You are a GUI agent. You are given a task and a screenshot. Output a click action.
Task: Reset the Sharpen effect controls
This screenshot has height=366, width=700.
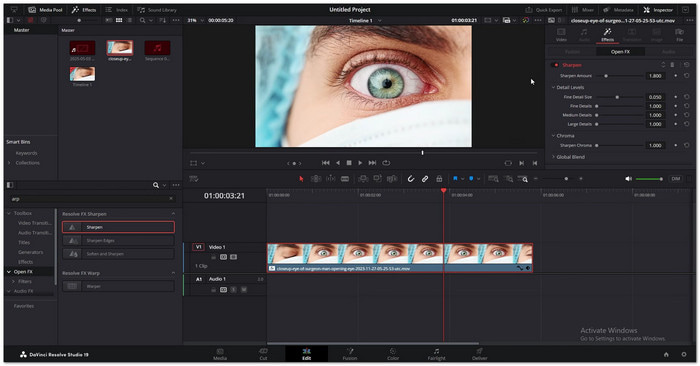(687, 65)
